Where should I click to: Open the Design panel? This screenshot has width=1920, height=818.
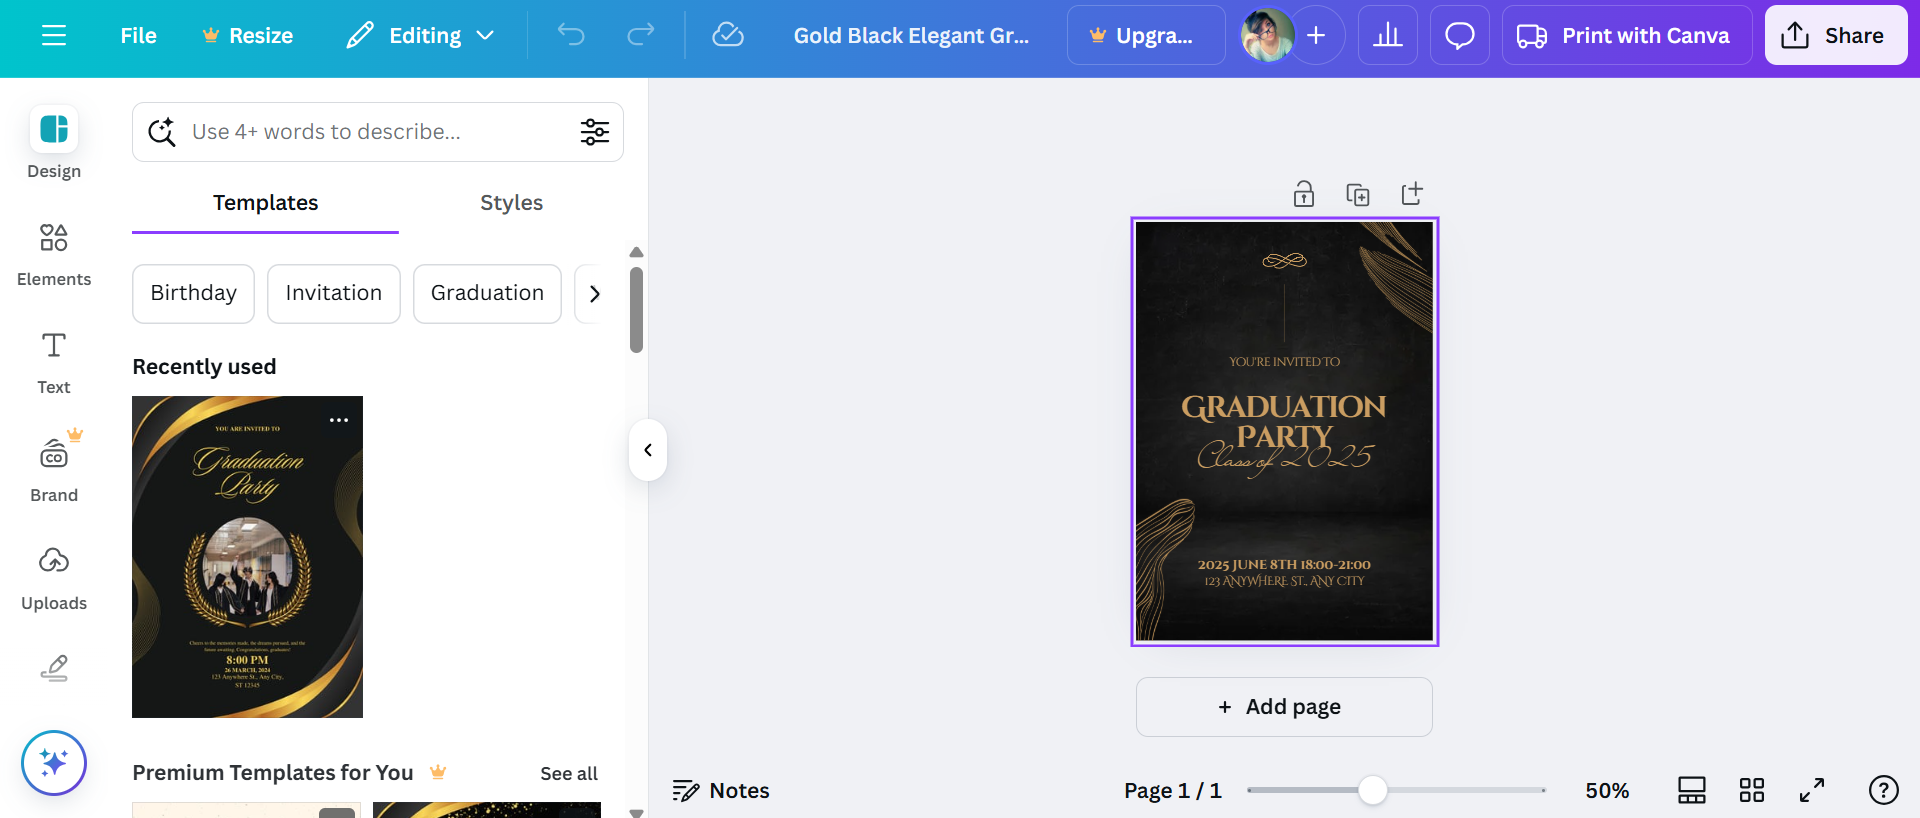point(54,143)
